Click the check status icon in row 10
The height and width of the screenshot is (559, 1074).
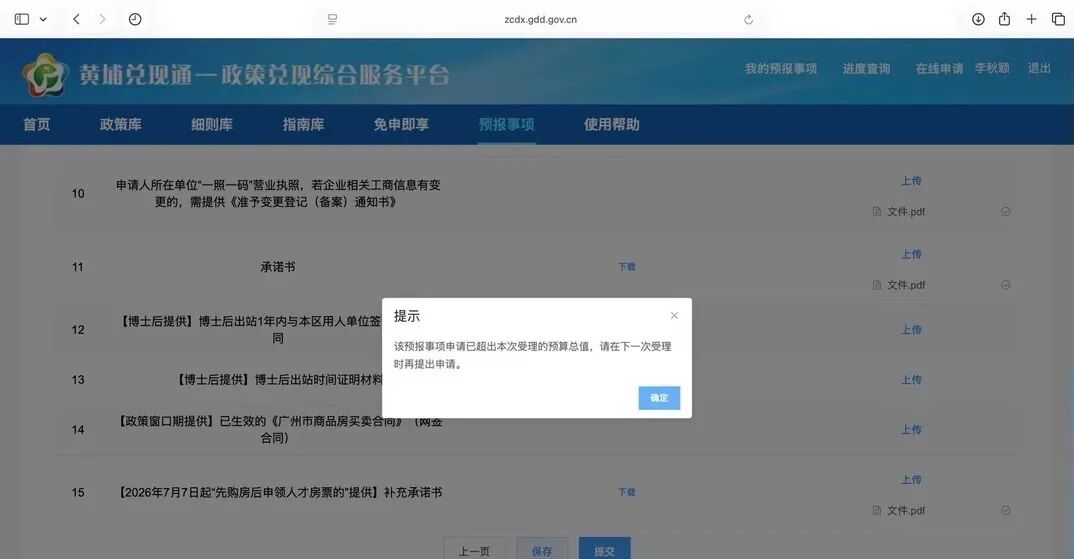pyautogui.click(x=1006, y=212)
